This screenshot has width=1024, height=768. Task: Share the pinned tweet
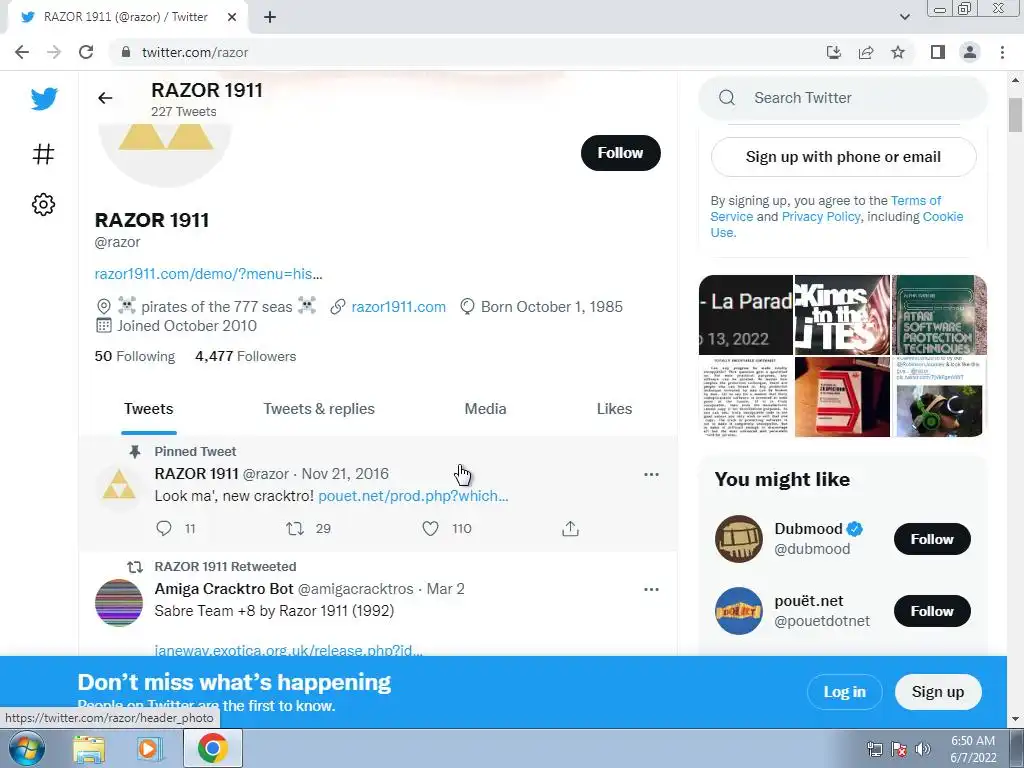(x=570, y=528)
